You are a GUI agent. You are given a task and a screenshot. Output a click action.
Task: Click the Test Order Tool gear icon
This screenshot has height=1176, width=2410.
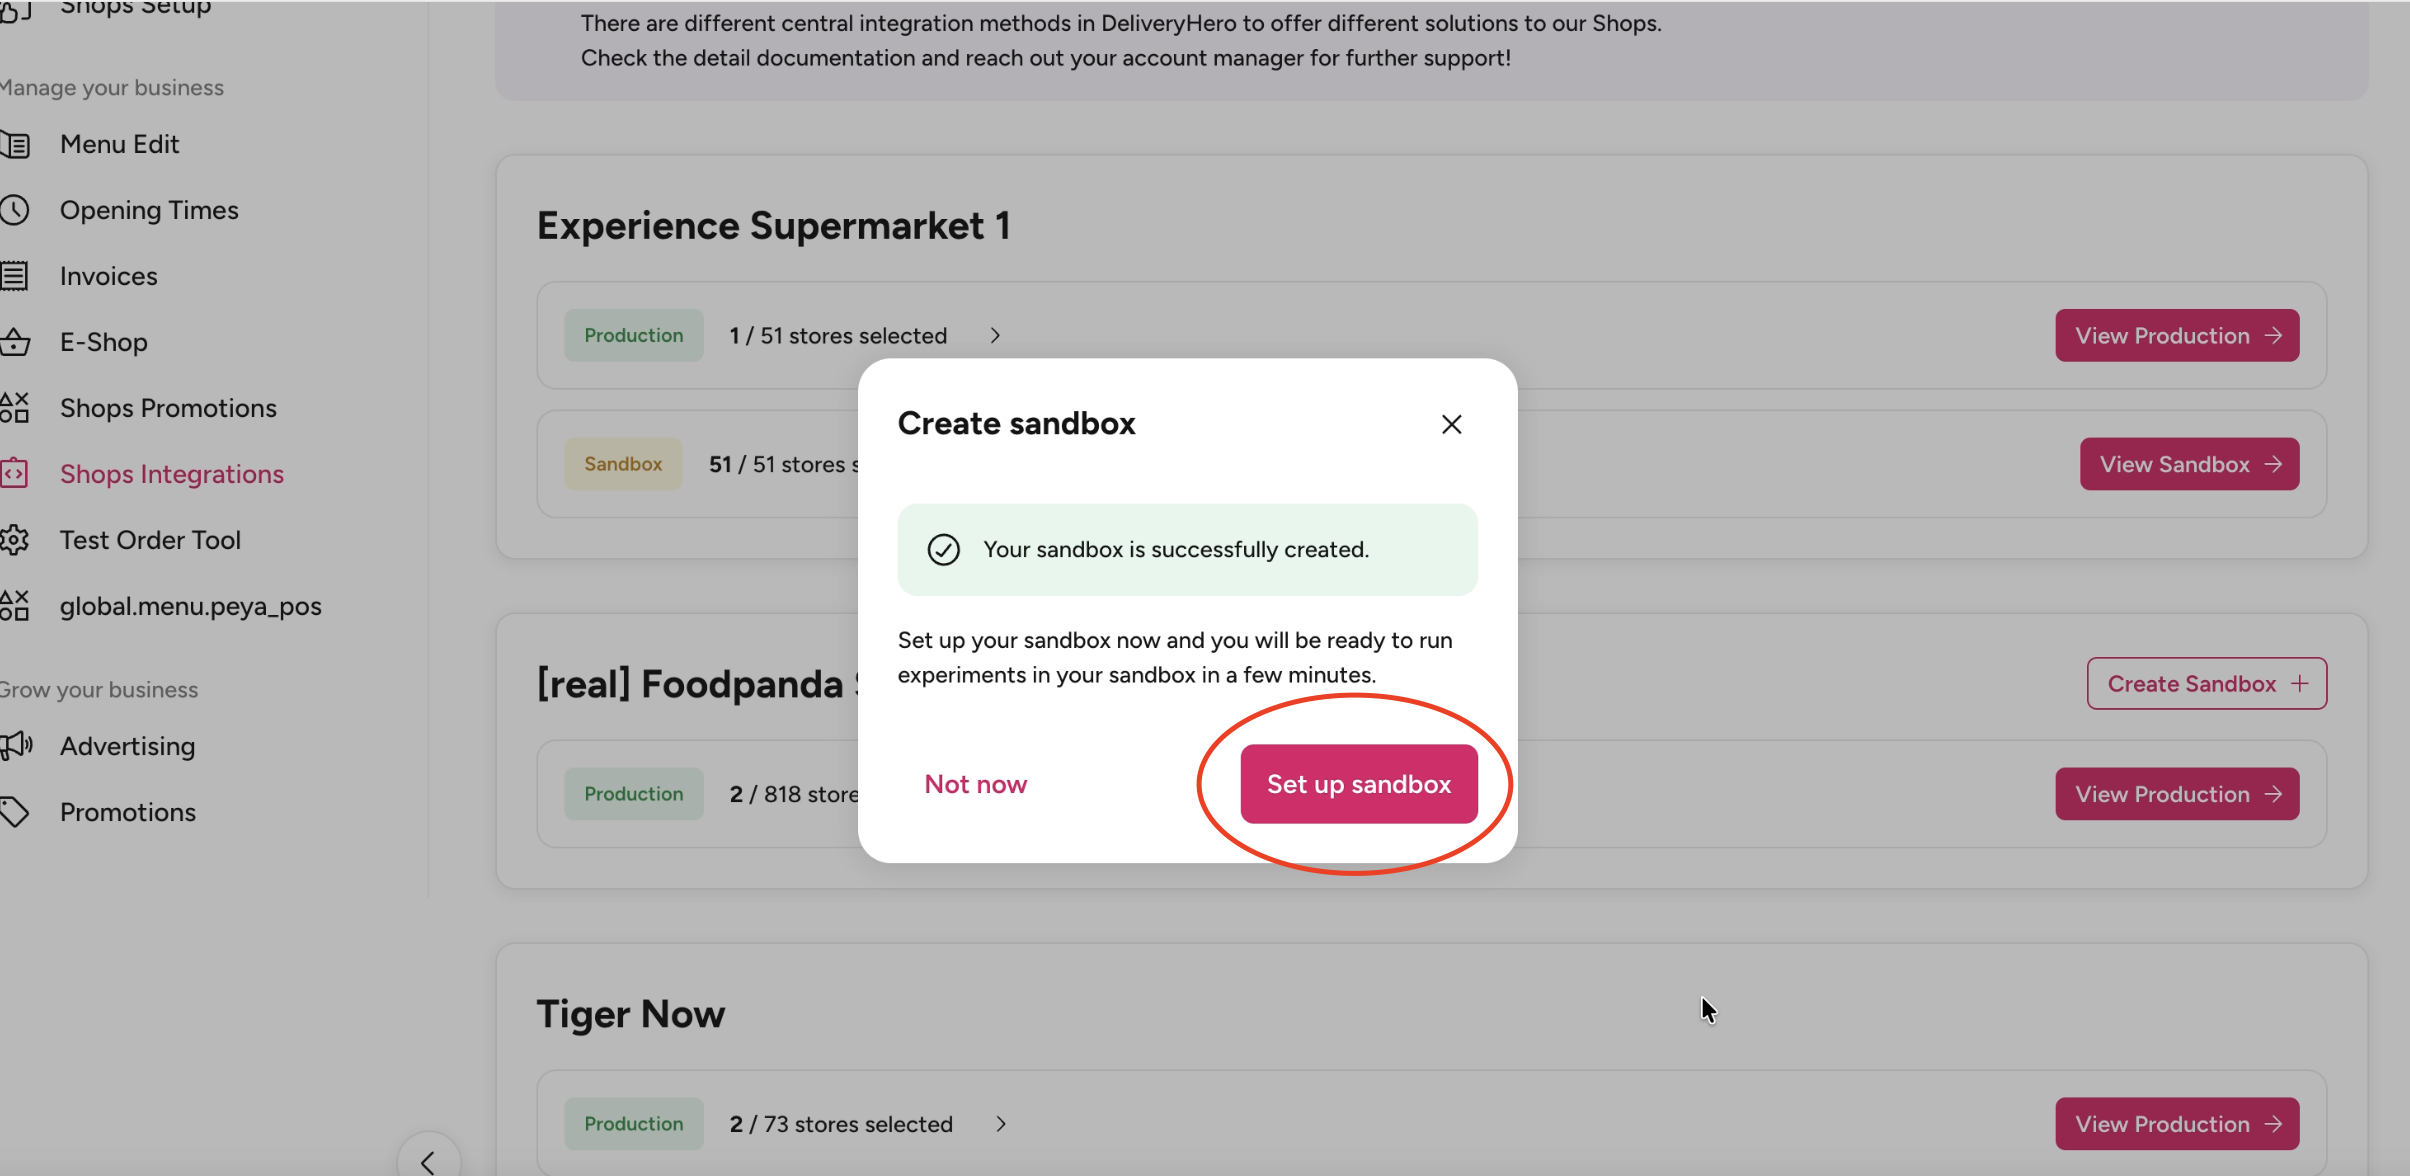(14, 540)
